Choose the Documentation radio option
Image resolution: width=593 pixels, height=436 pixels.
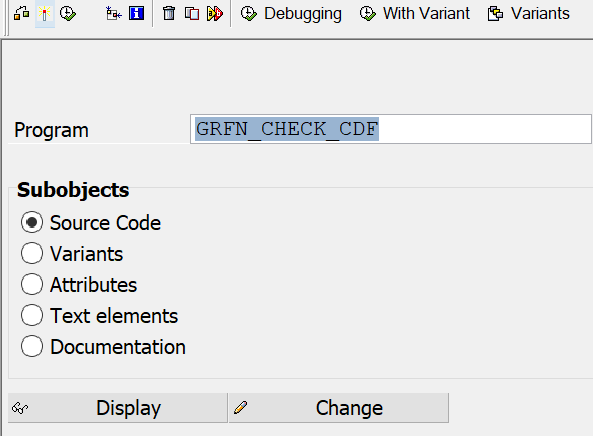pos(32,346)
